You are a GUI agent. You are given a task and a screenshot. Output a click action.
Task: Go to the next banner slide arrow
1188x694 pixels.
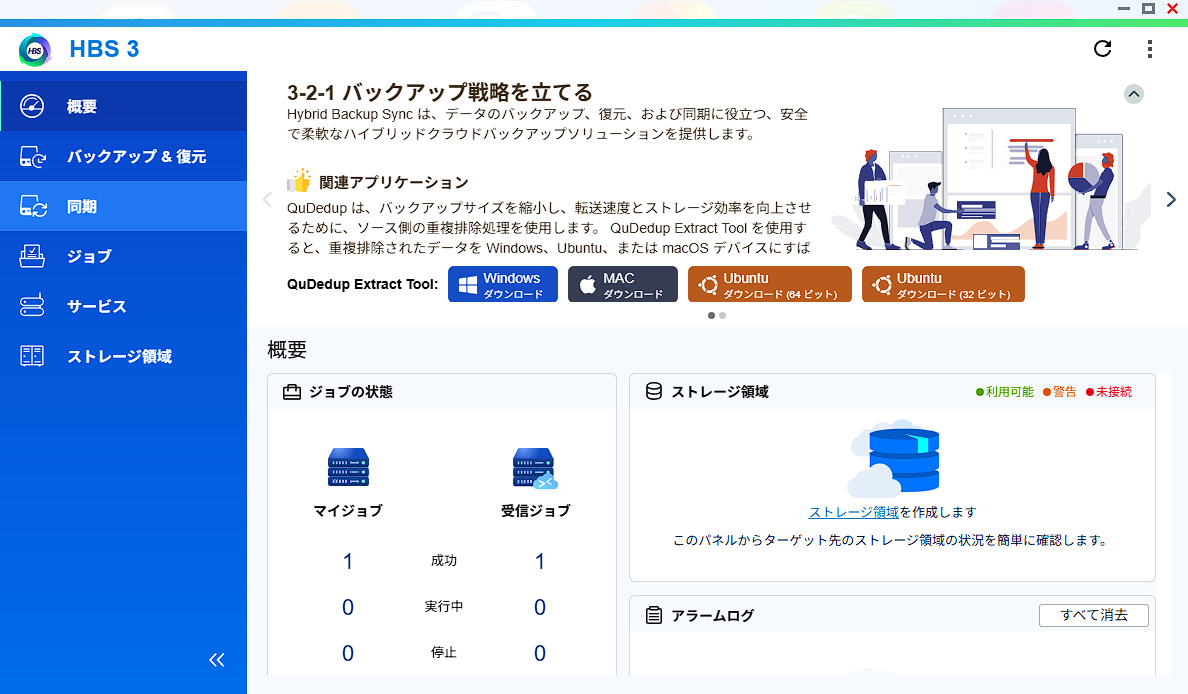[x=1171, y=199]
